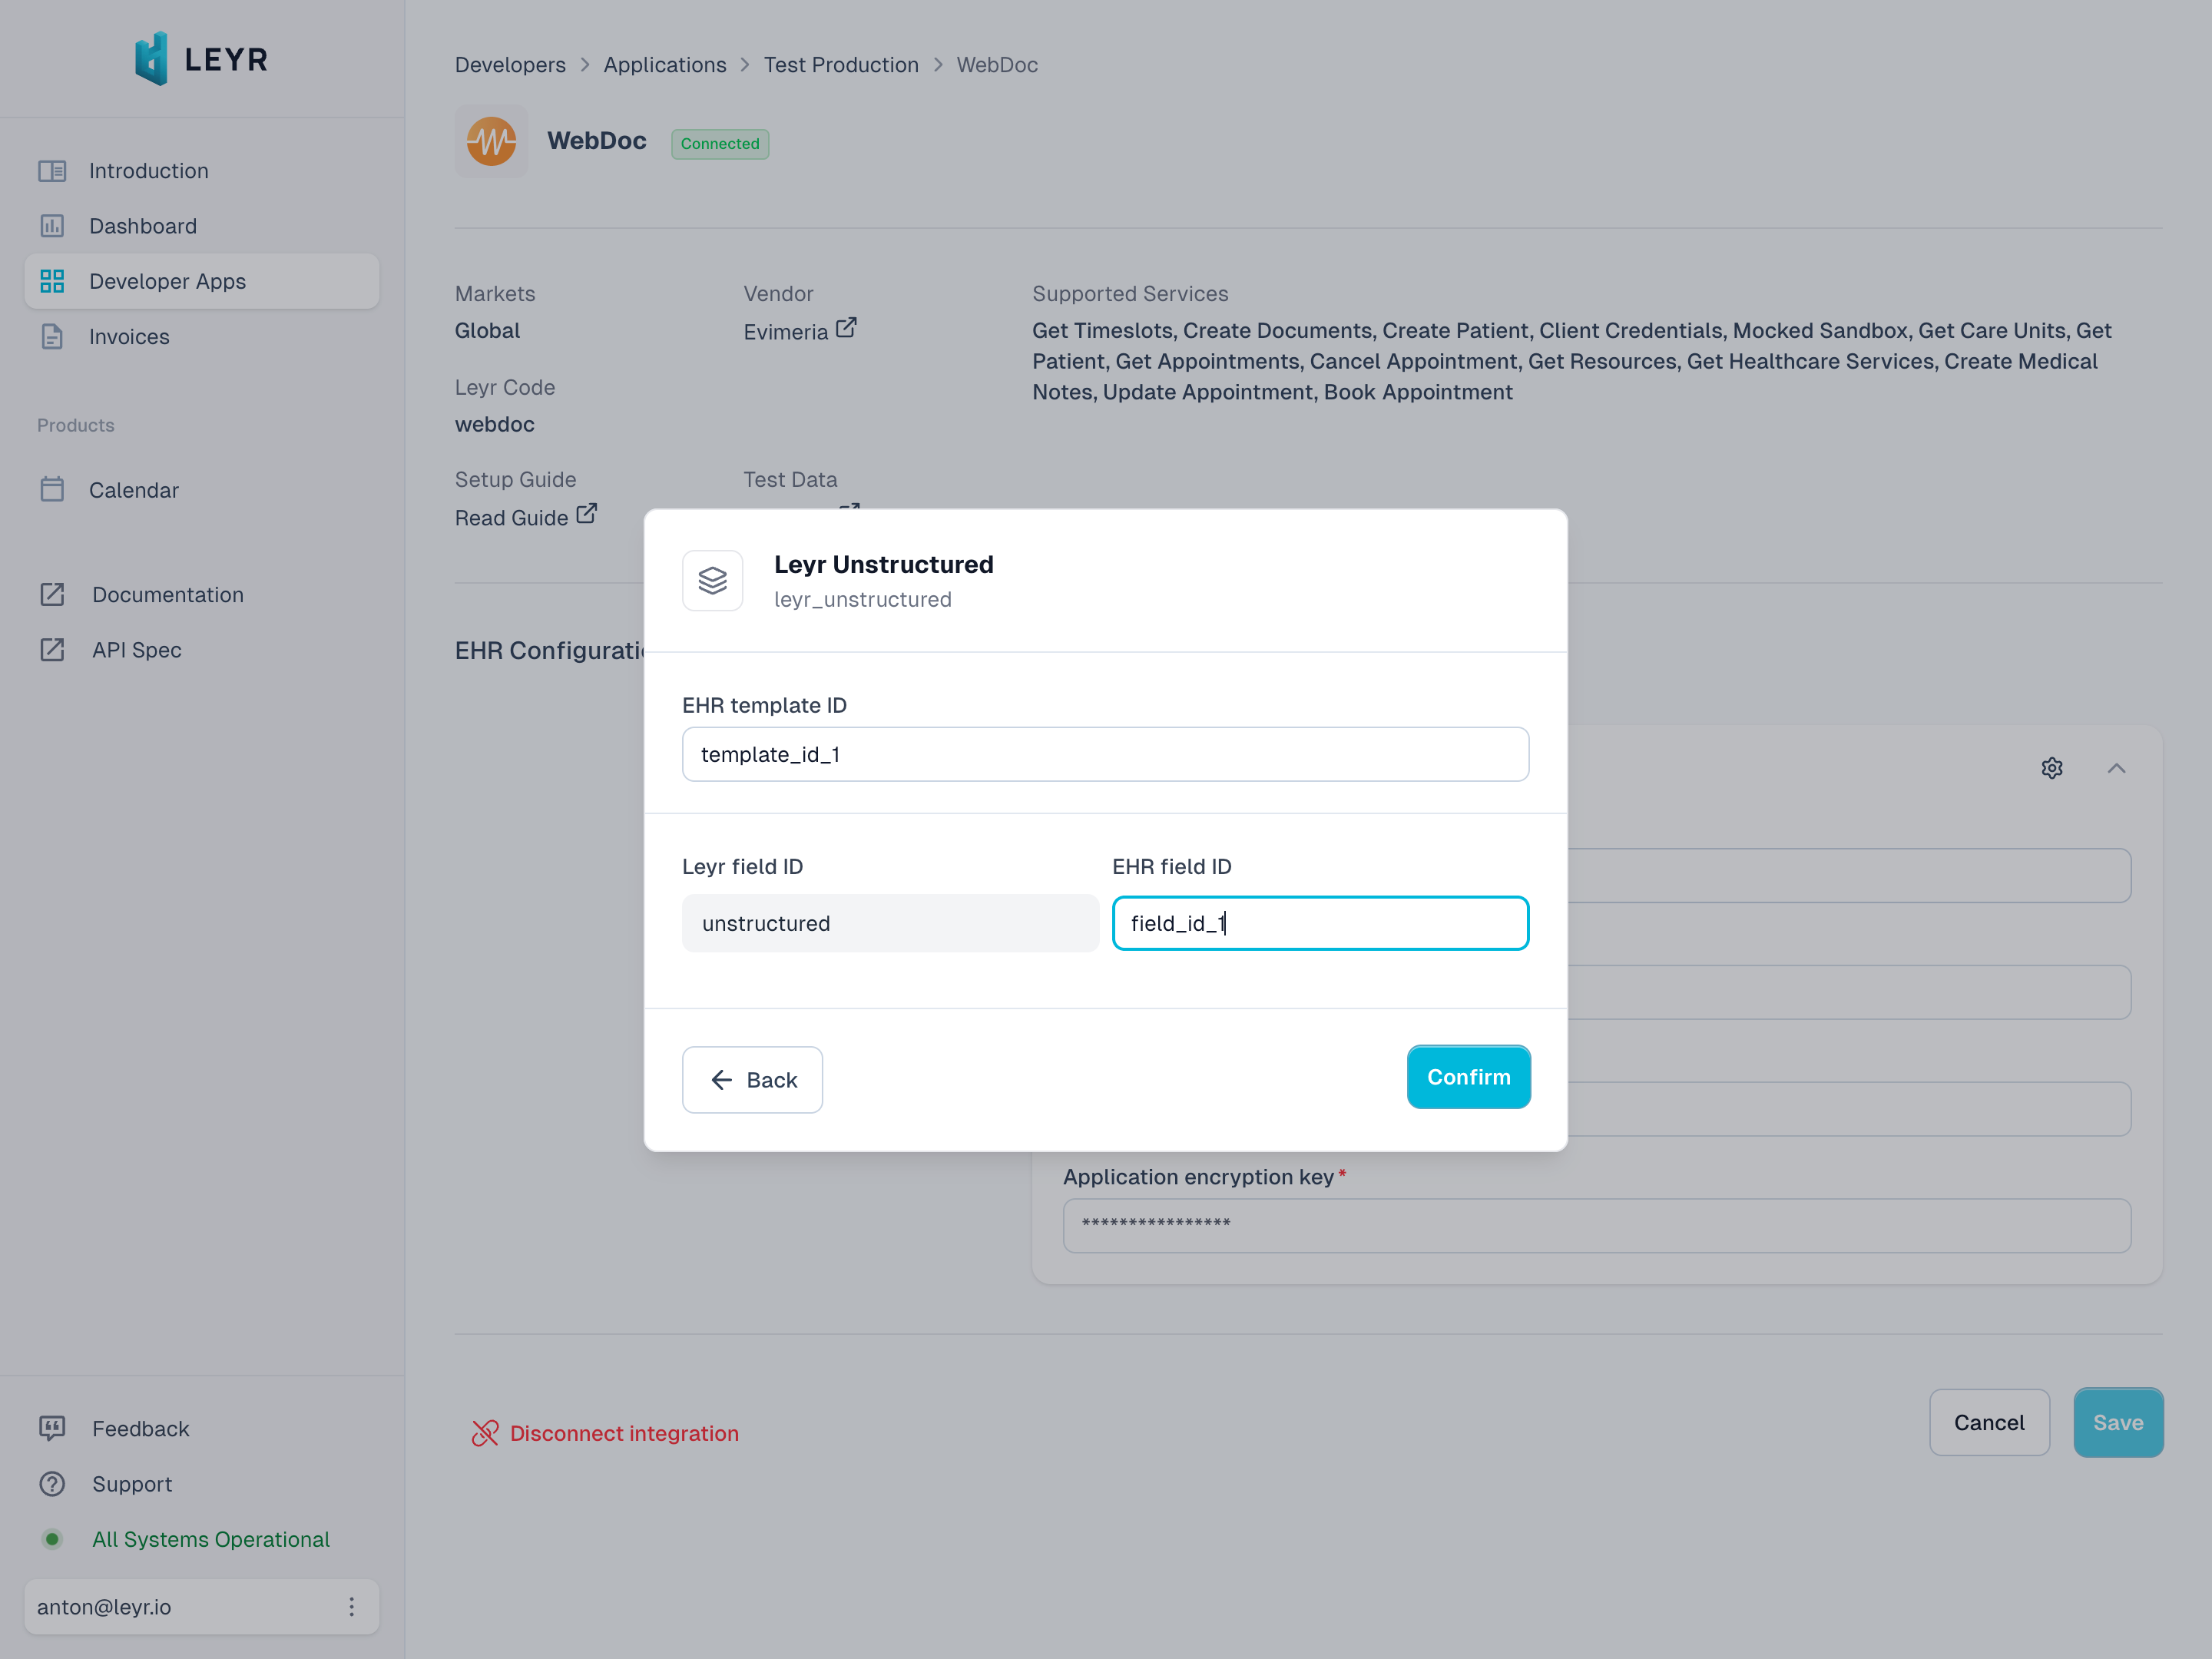Open the Read Guide link
Screen dimensions: 2212x1659
click(511, 518)
